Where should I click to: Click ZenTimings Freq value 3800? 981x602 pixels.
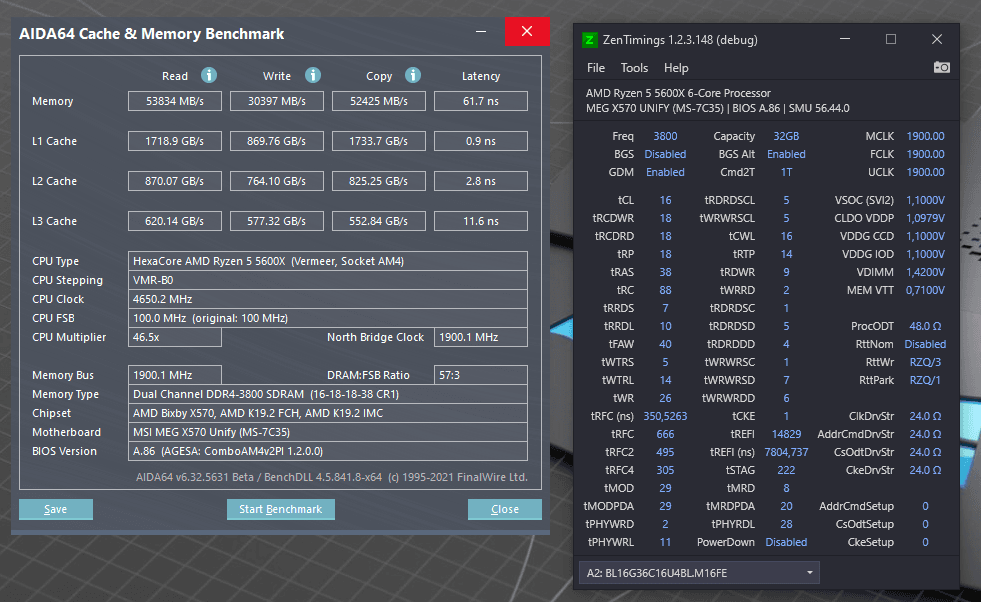click(665, 136)
